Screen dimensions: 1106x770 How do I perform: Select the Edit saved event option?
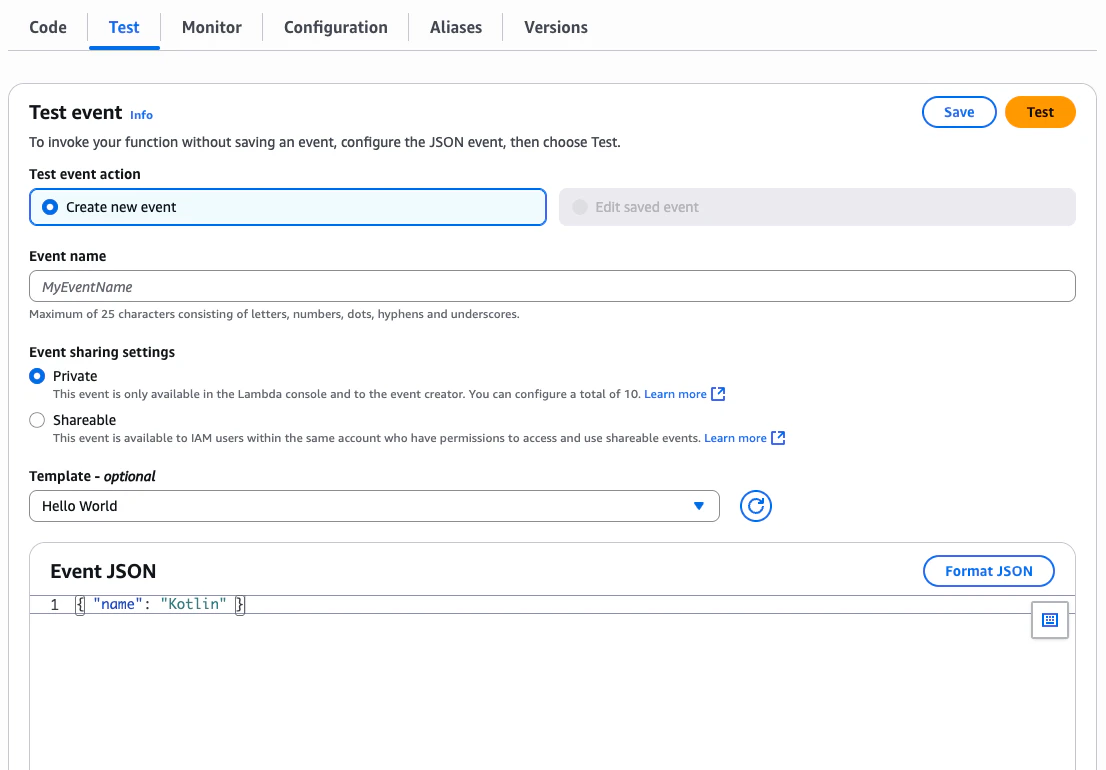click(817, 207)
